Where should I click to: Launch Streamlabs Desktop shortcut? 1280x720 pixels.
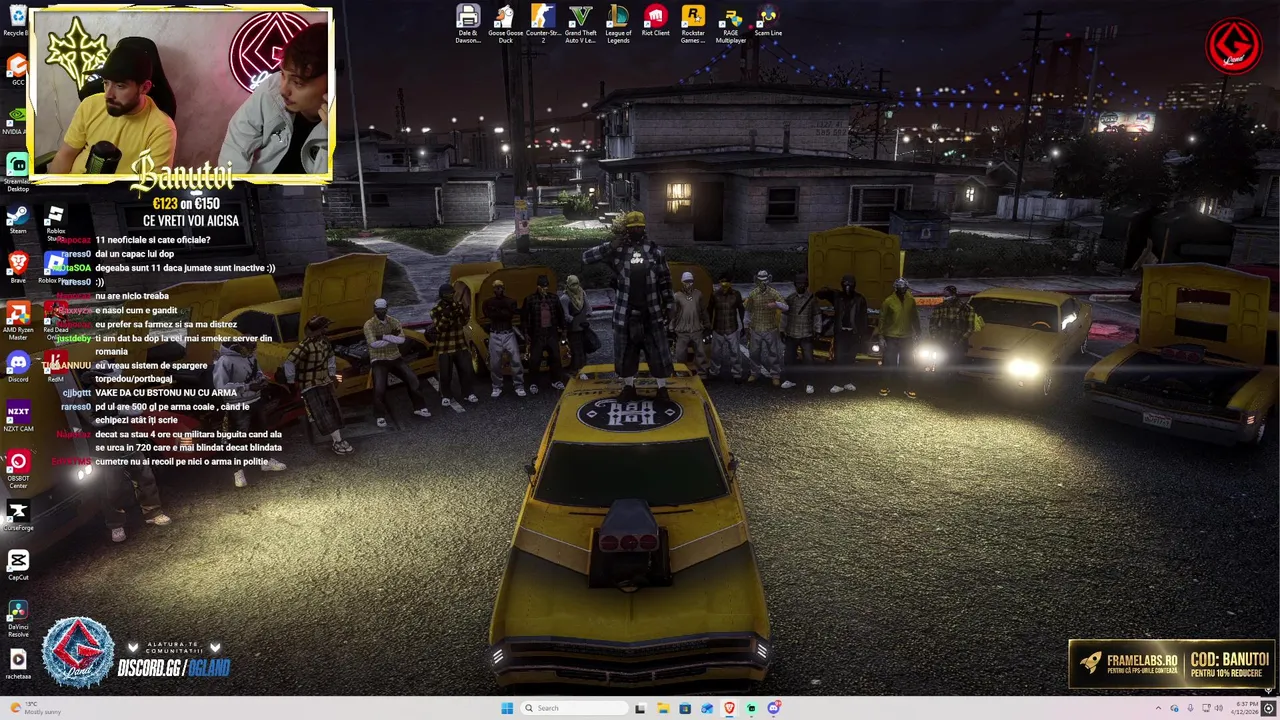pyautogui.click(x=18, y=172)
